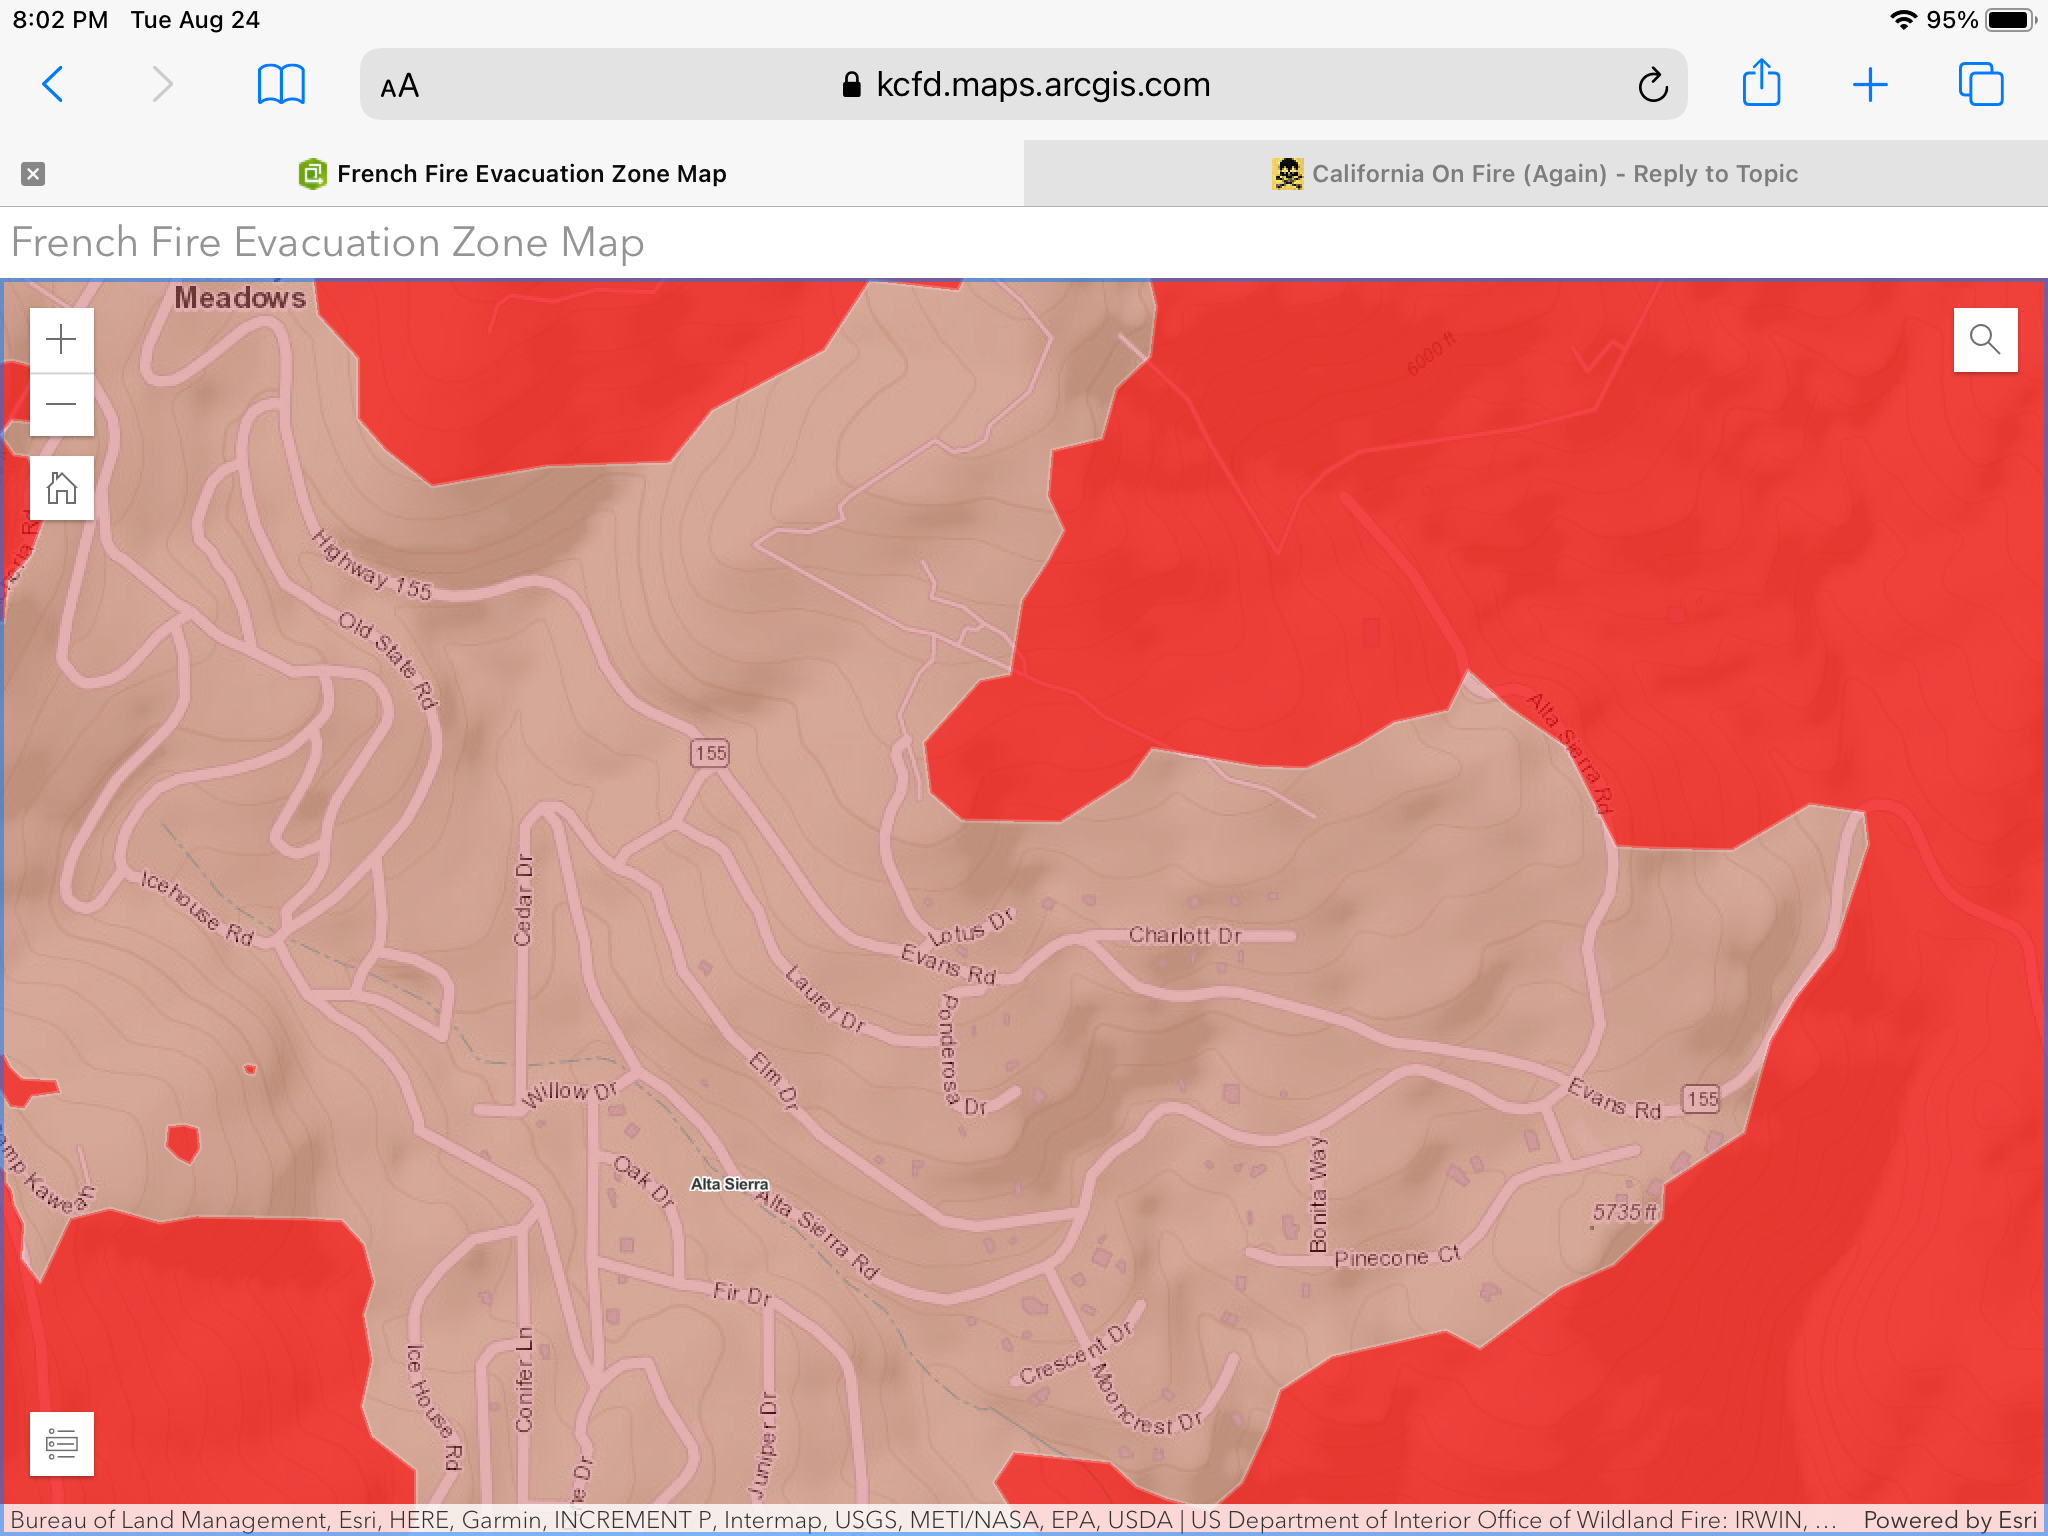The height and width of the screenshot is (1536, 2048).
Task: Open the map search tool
Action: click(1985, 340)
